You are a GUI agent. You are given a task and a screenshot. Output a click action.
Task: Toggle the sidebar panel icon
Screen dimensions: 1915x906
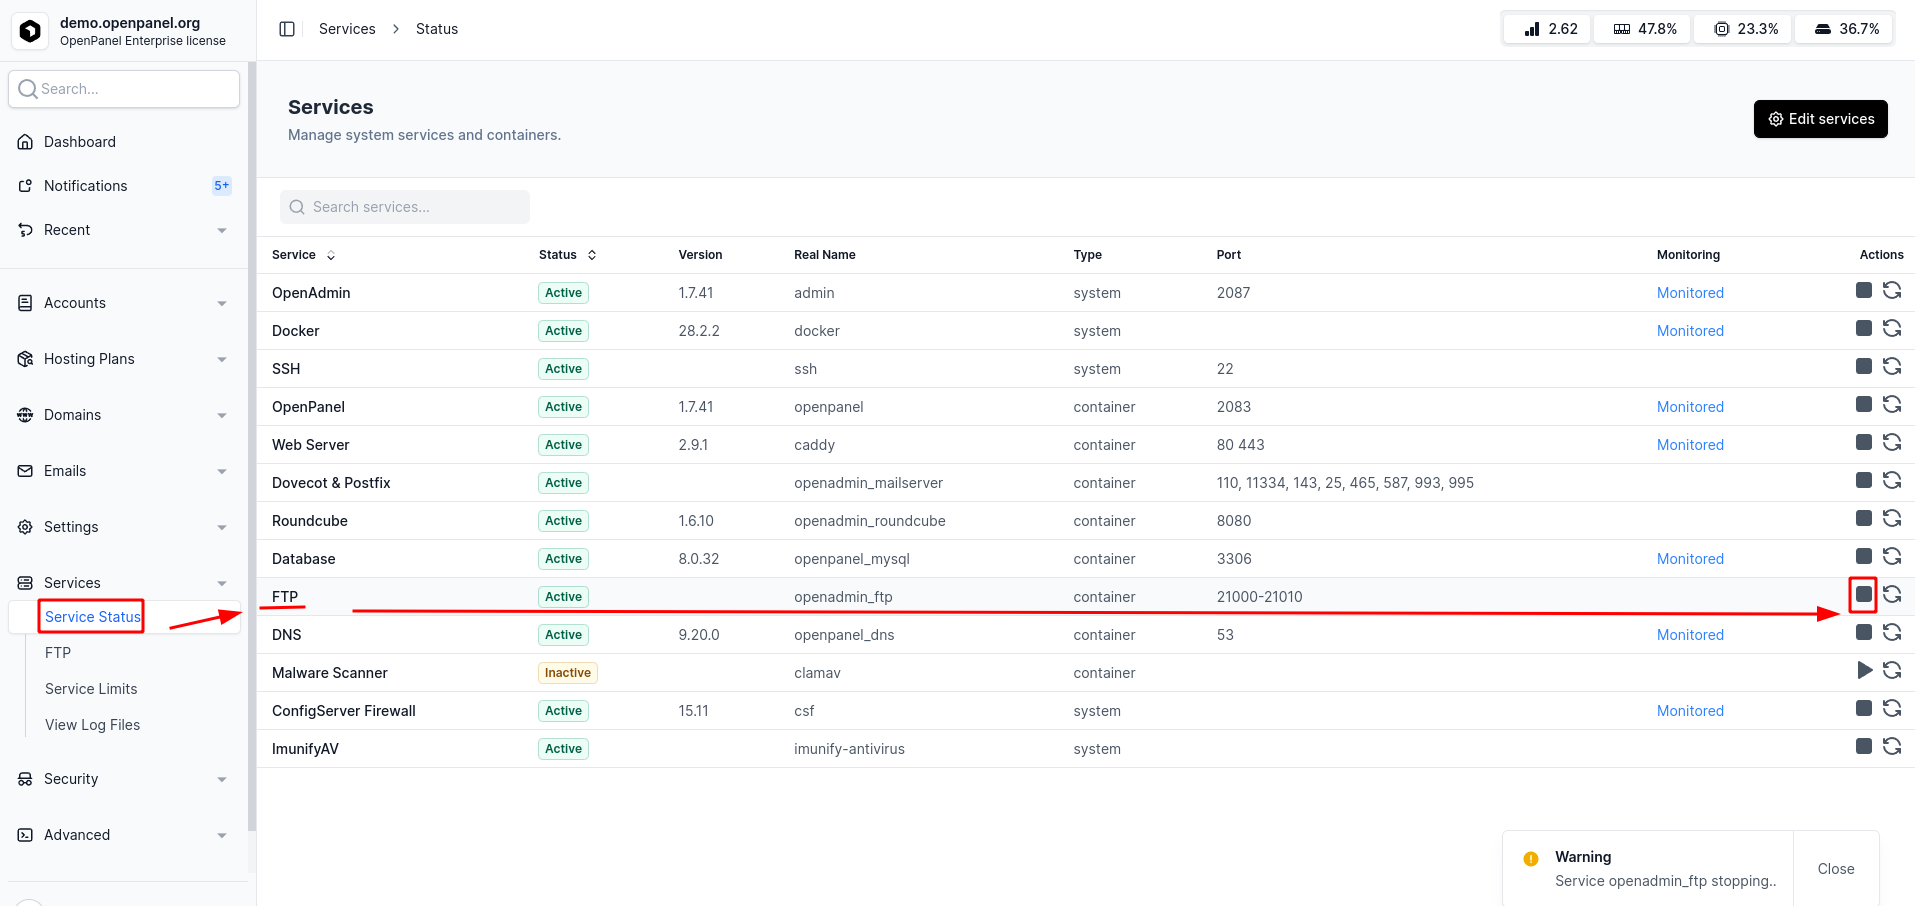point(287,29)
